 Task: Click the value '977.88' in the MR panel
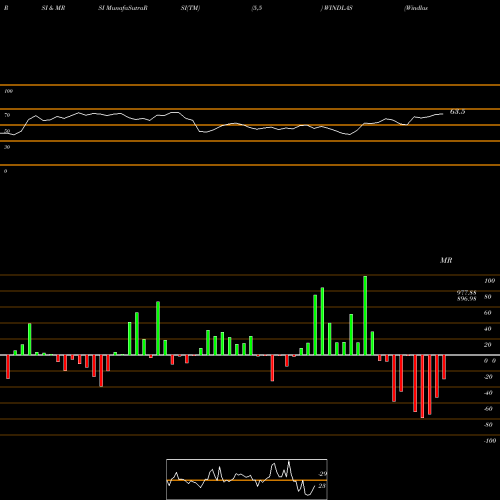tap(466, 293)
